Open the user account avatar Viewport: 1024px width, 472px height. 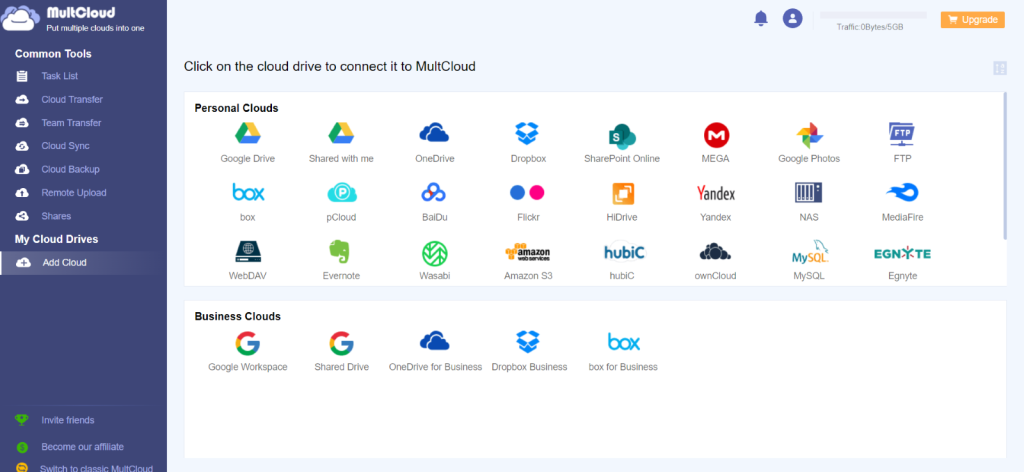(792, 18)
